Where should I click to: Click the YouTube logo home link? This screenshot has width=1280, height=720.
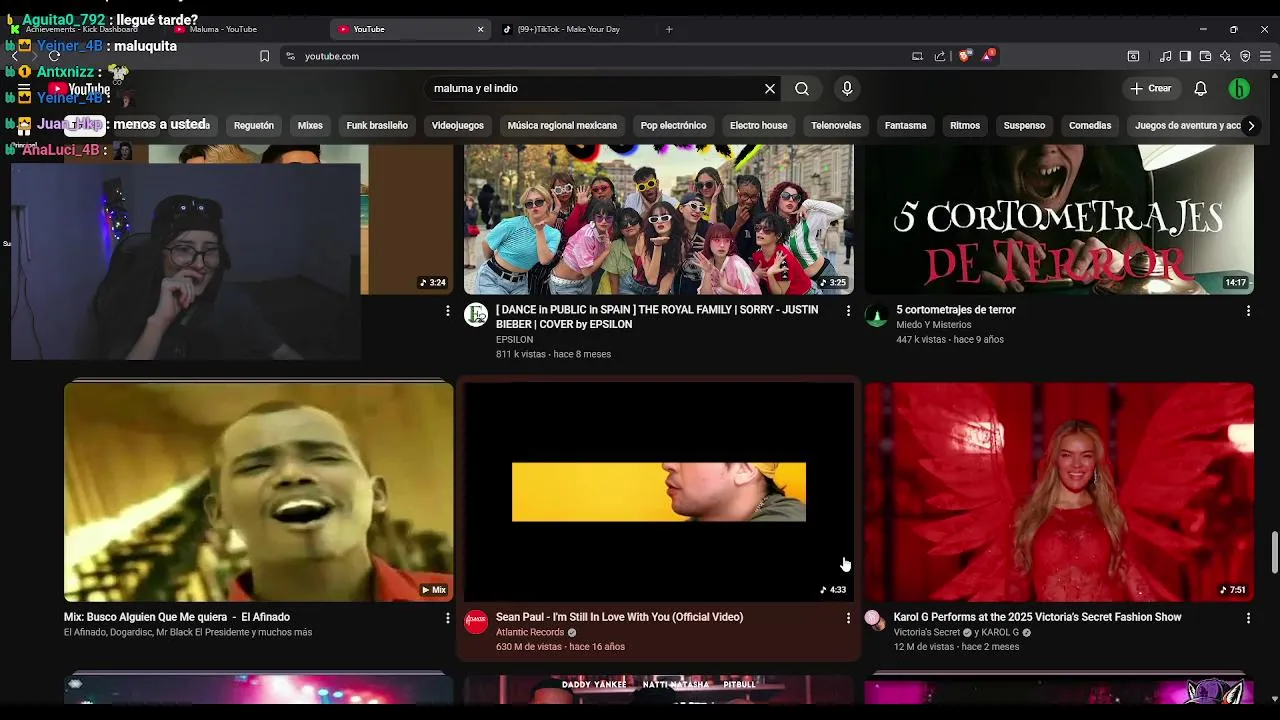click(80, 89)
